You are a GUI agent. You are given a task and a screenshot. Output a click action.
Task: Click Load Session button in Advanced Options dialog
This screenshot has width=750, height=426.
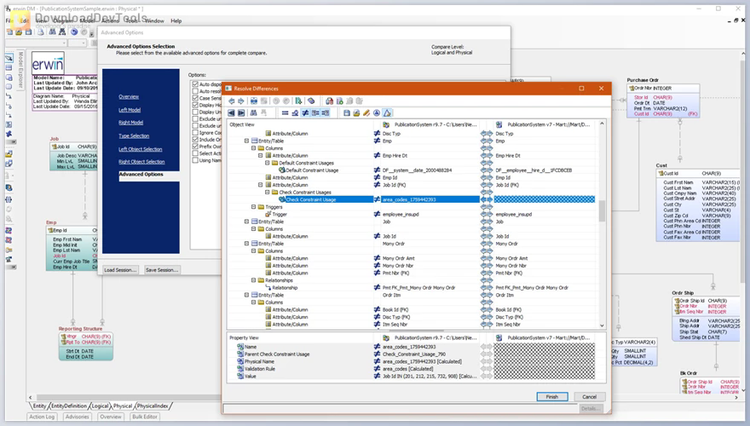click(x=120, y=270)
